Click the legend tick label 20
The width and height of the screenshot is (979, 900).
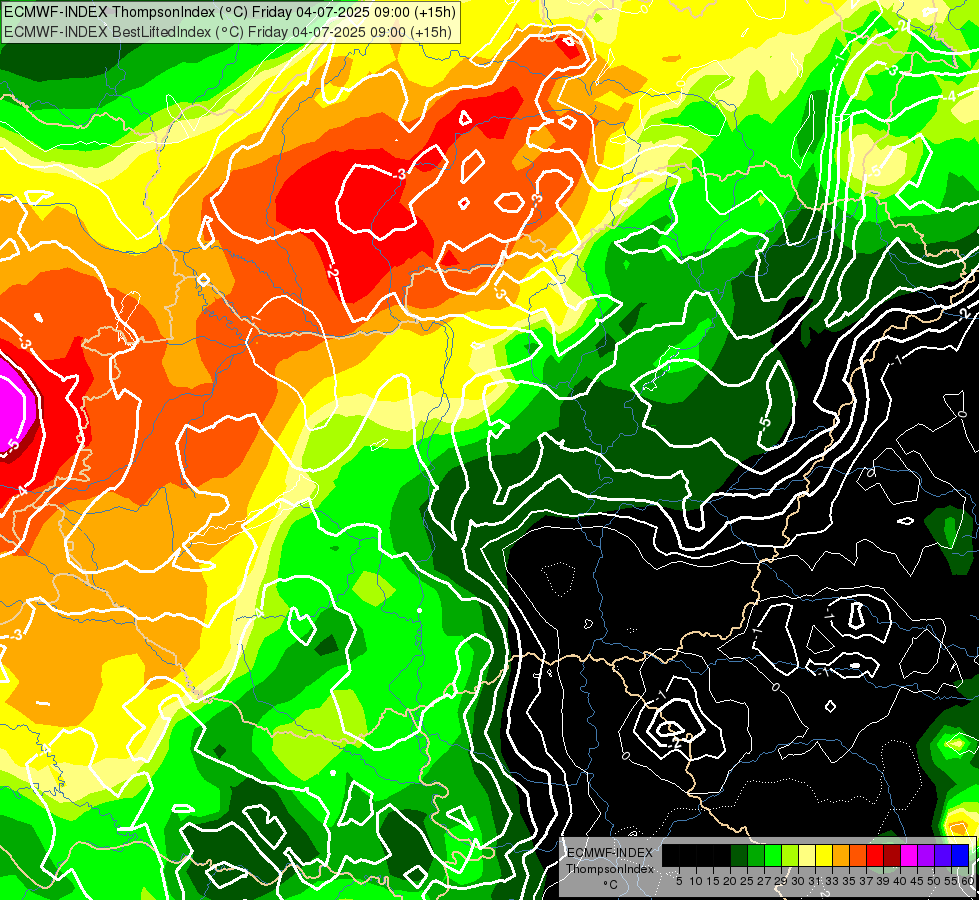point(731,881)
